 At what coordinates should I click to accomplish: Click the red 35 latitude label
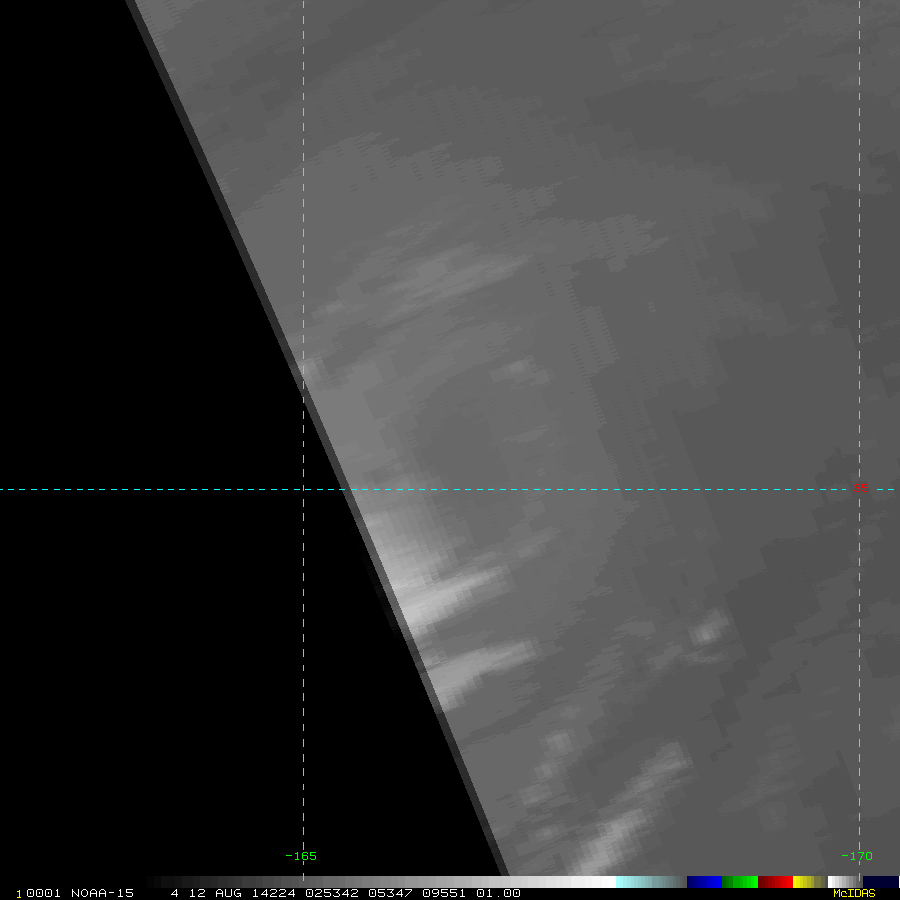tap(860, 488)
